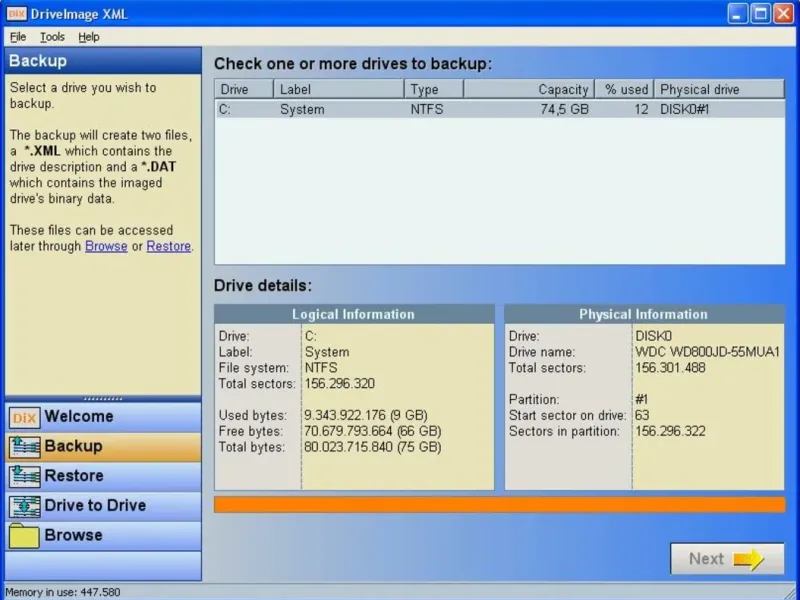
Task: Follow the Browse link in description
Action: [106, 246]
